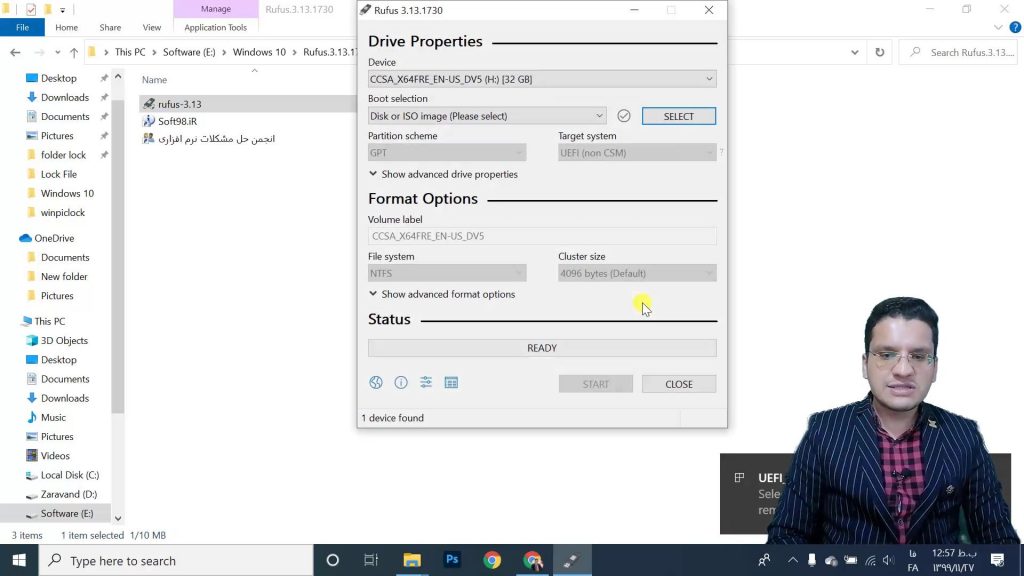
Task: Click the CLOSE button in Rufus
Action: coord(679,384)
